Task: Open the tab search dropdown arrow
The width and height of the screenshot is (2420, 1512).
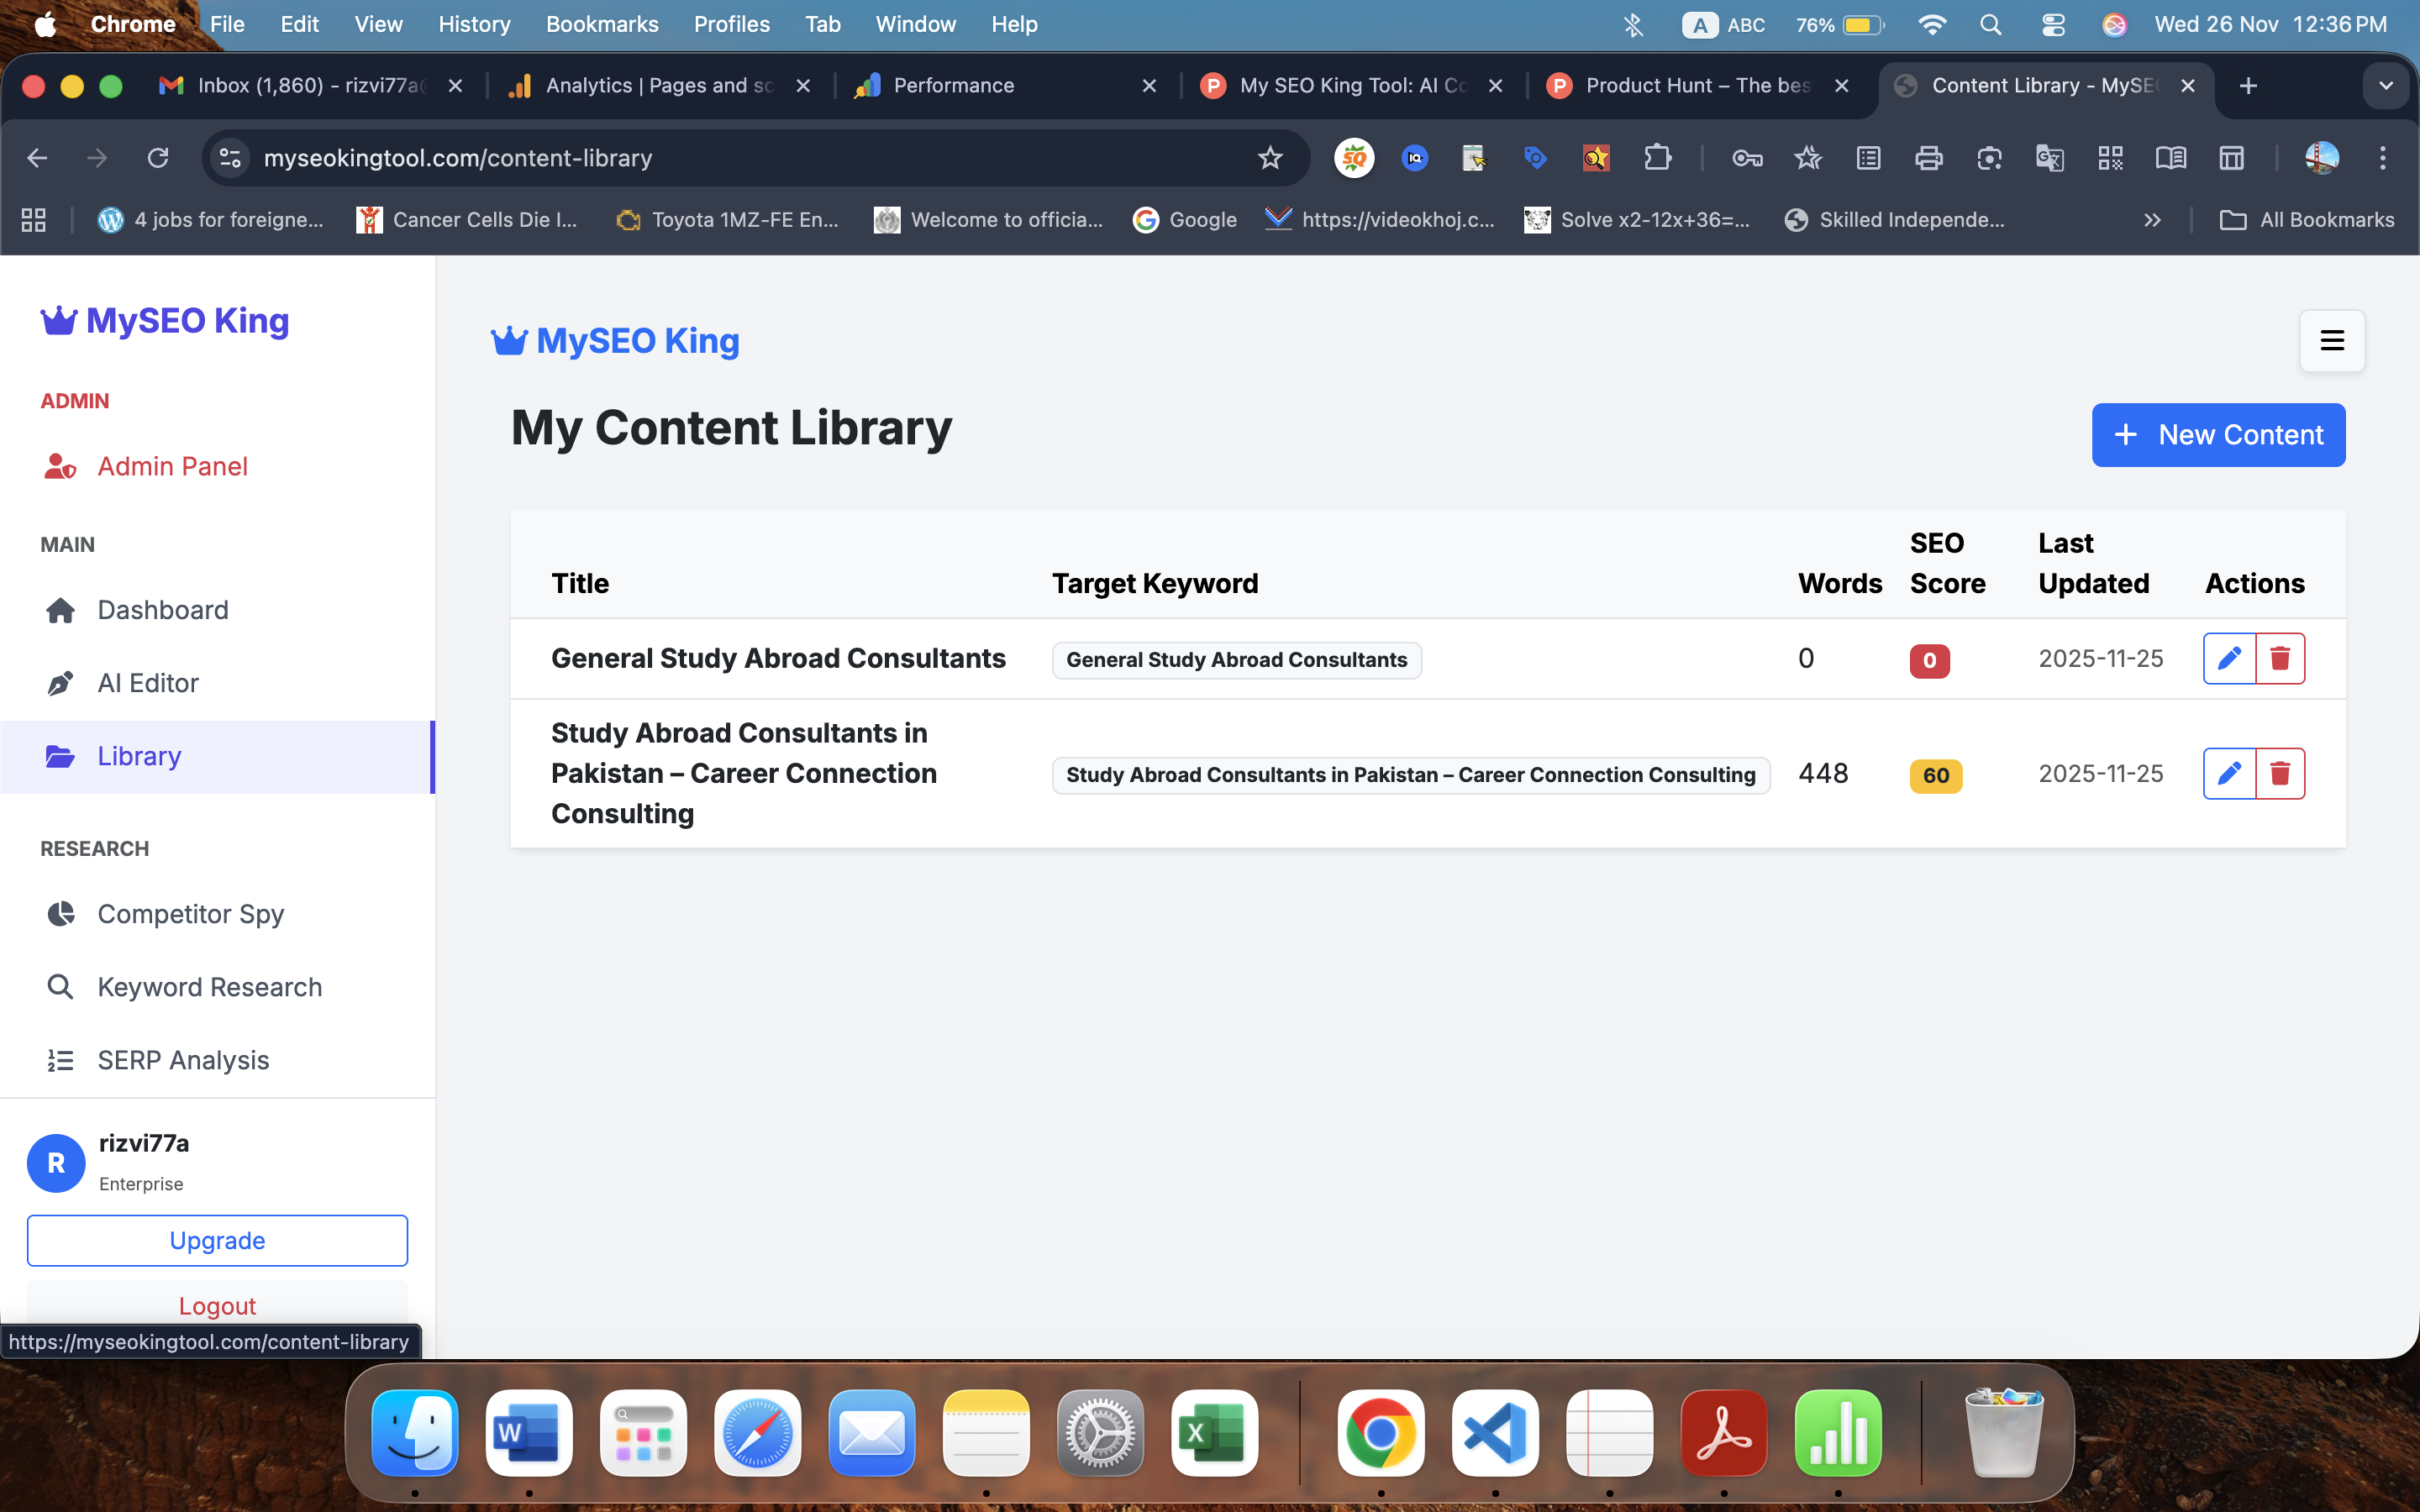Action: pyautogui.click(x=2386, y=86)
